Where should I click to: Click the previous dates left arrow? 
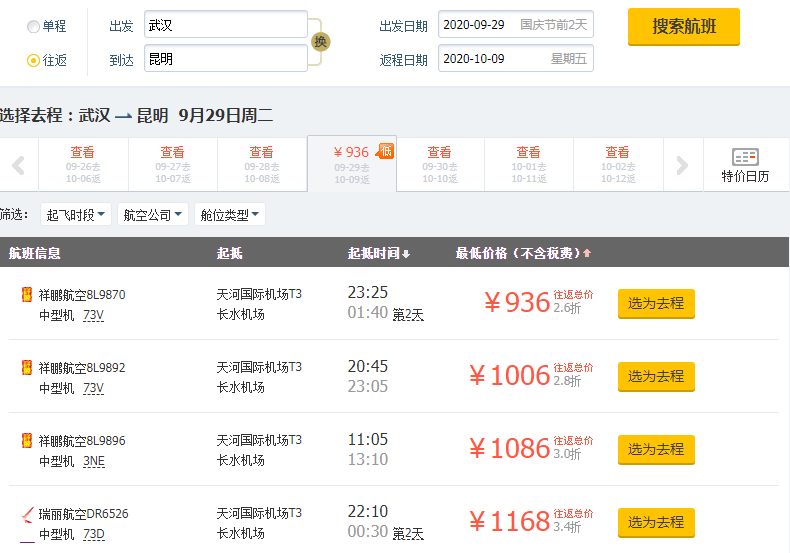pos(18,165)
